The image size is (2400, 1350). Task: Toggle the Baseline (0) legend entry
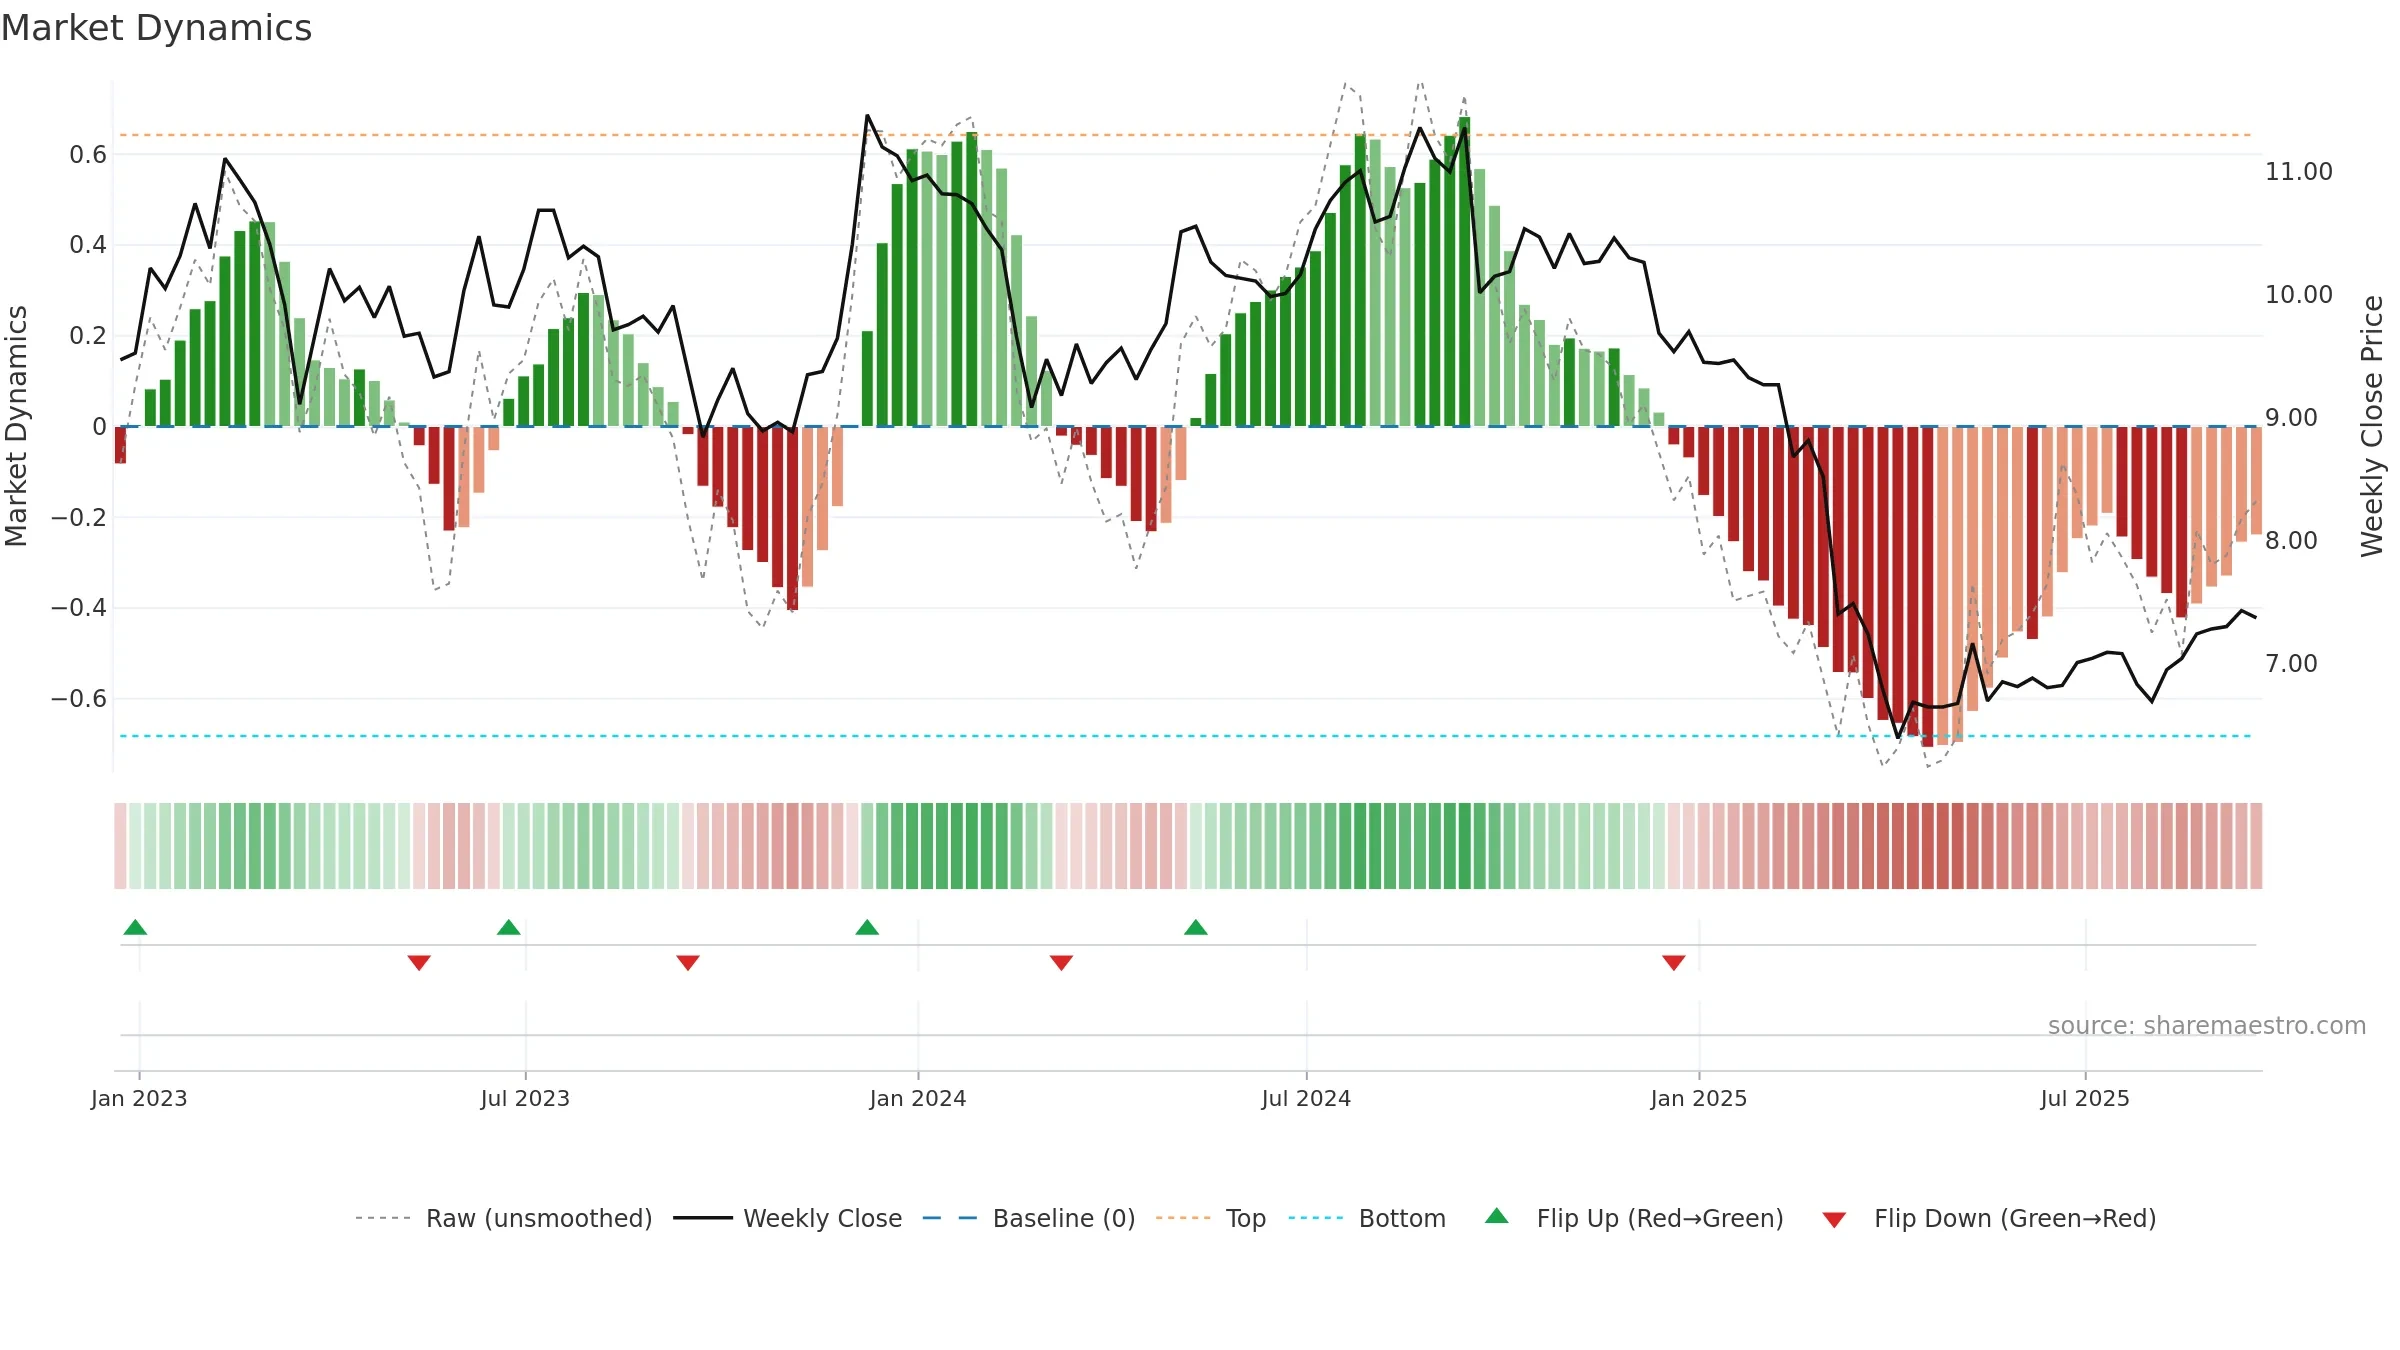tap(1029, 1218)
